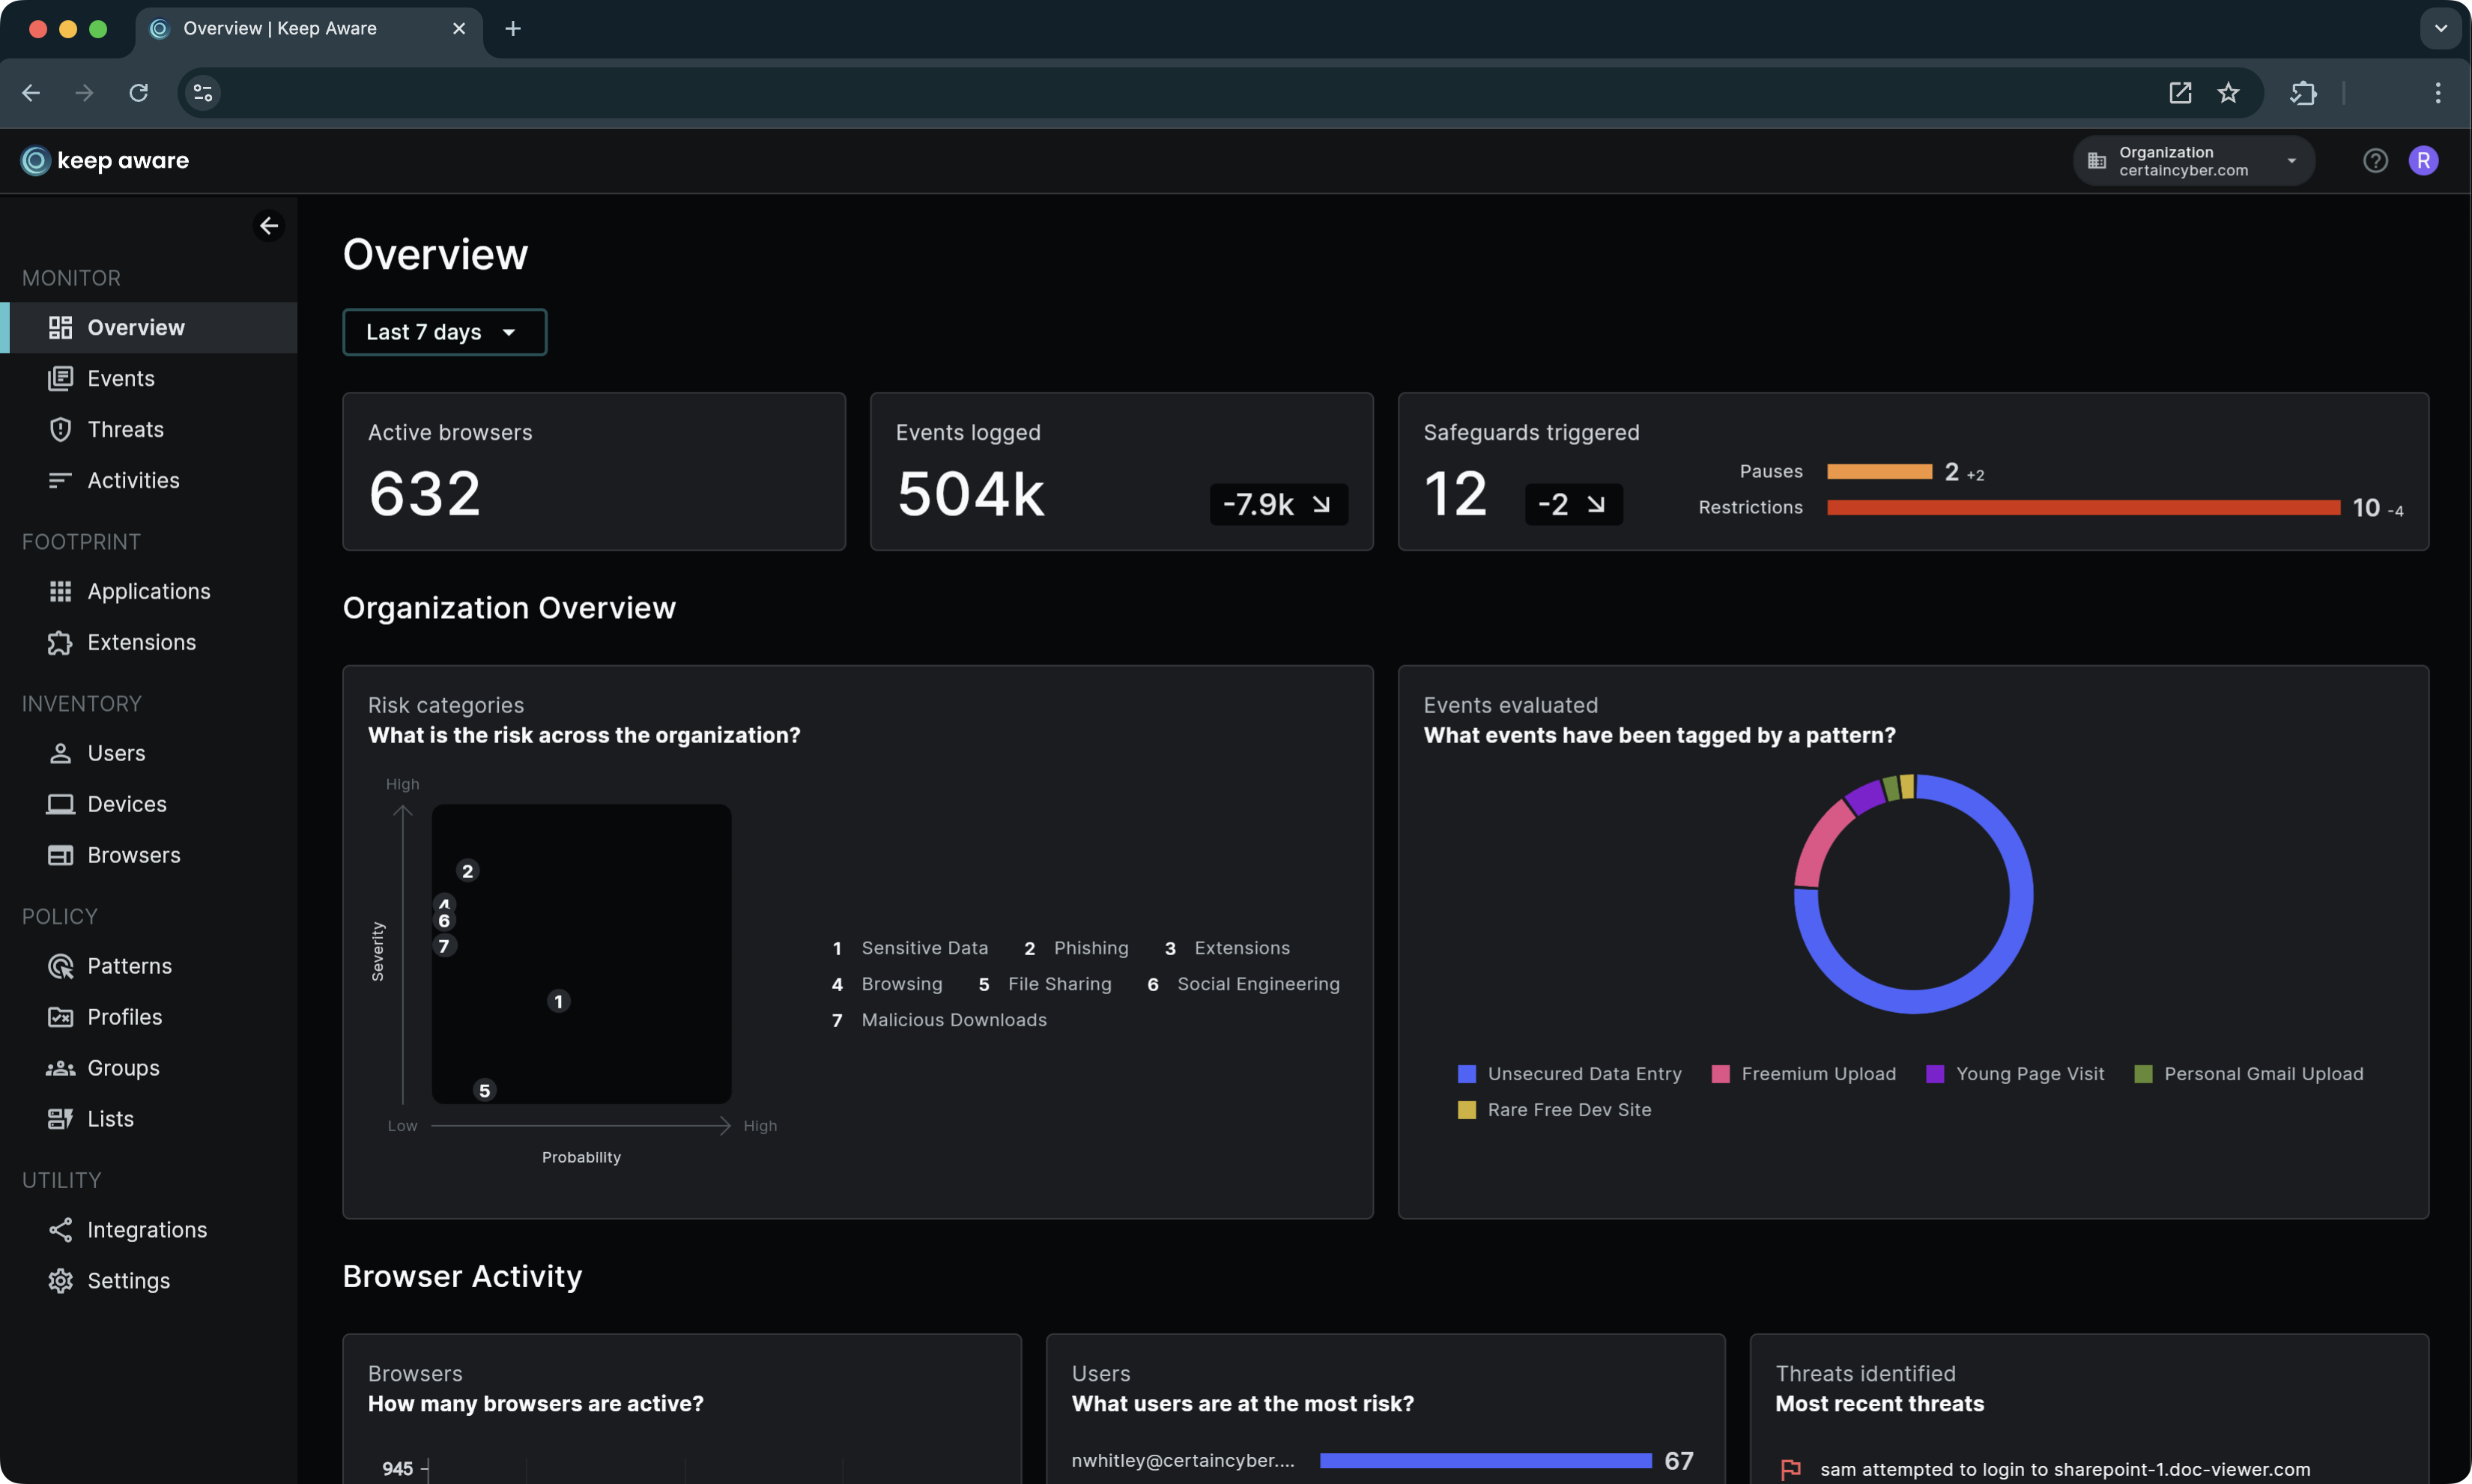2472x1484 pixels.
Task: Click the R profile avatar
Action: [x=2423, y=160]
